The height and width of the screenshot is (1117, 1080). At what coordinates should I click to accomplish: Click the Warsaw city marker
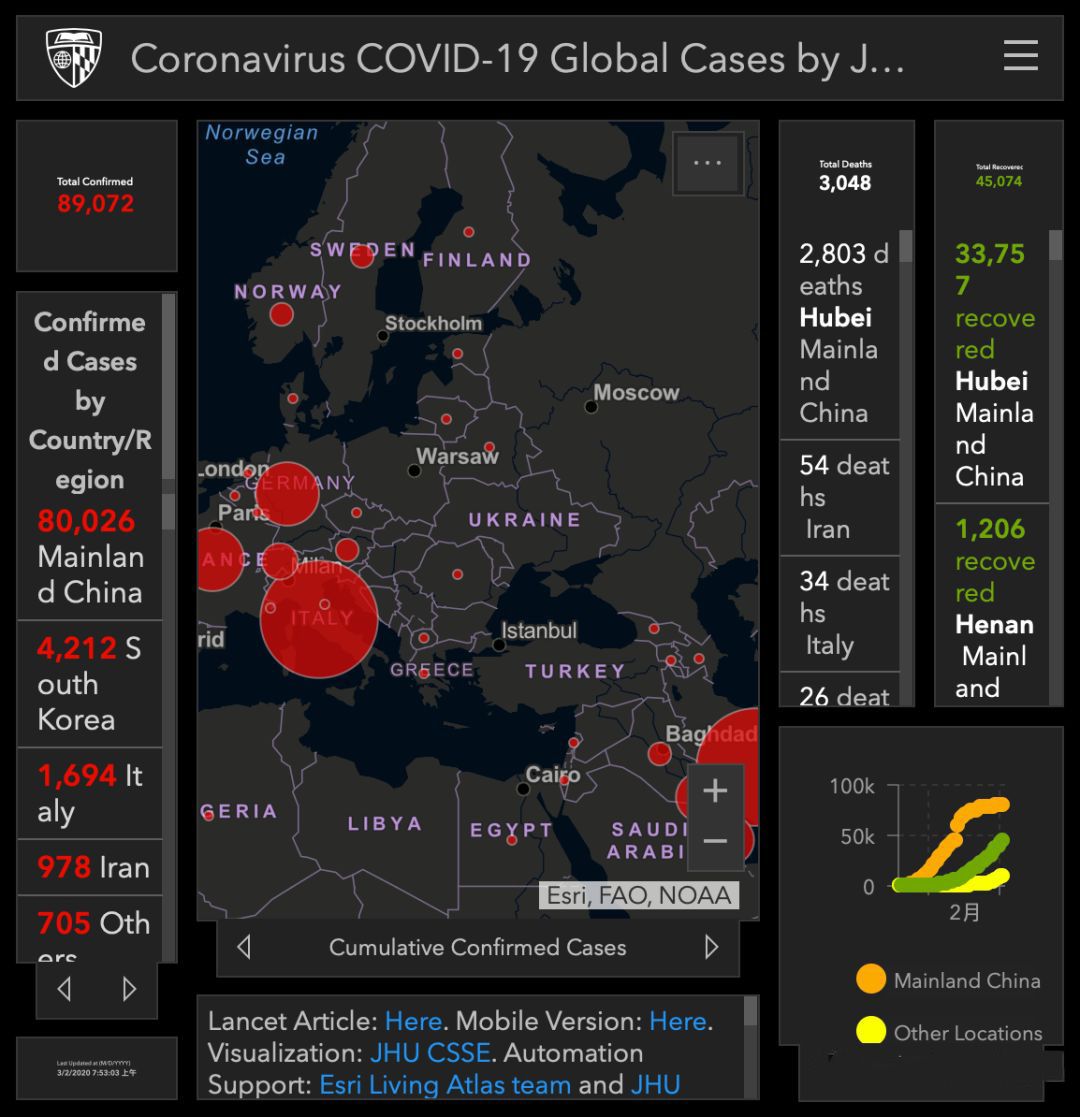(414, 470)
